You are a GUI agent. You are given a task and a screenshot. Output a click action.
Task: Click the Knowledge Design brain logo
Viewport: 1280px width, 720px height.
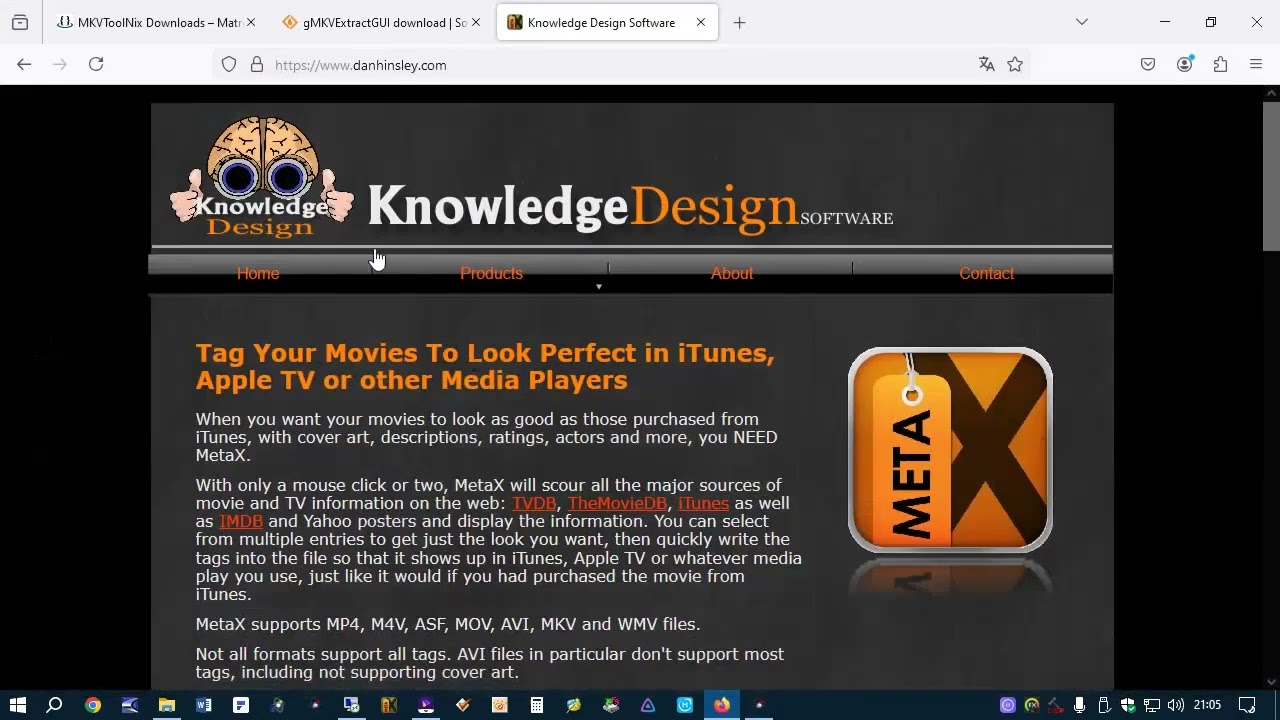click(x=262, y=177)
